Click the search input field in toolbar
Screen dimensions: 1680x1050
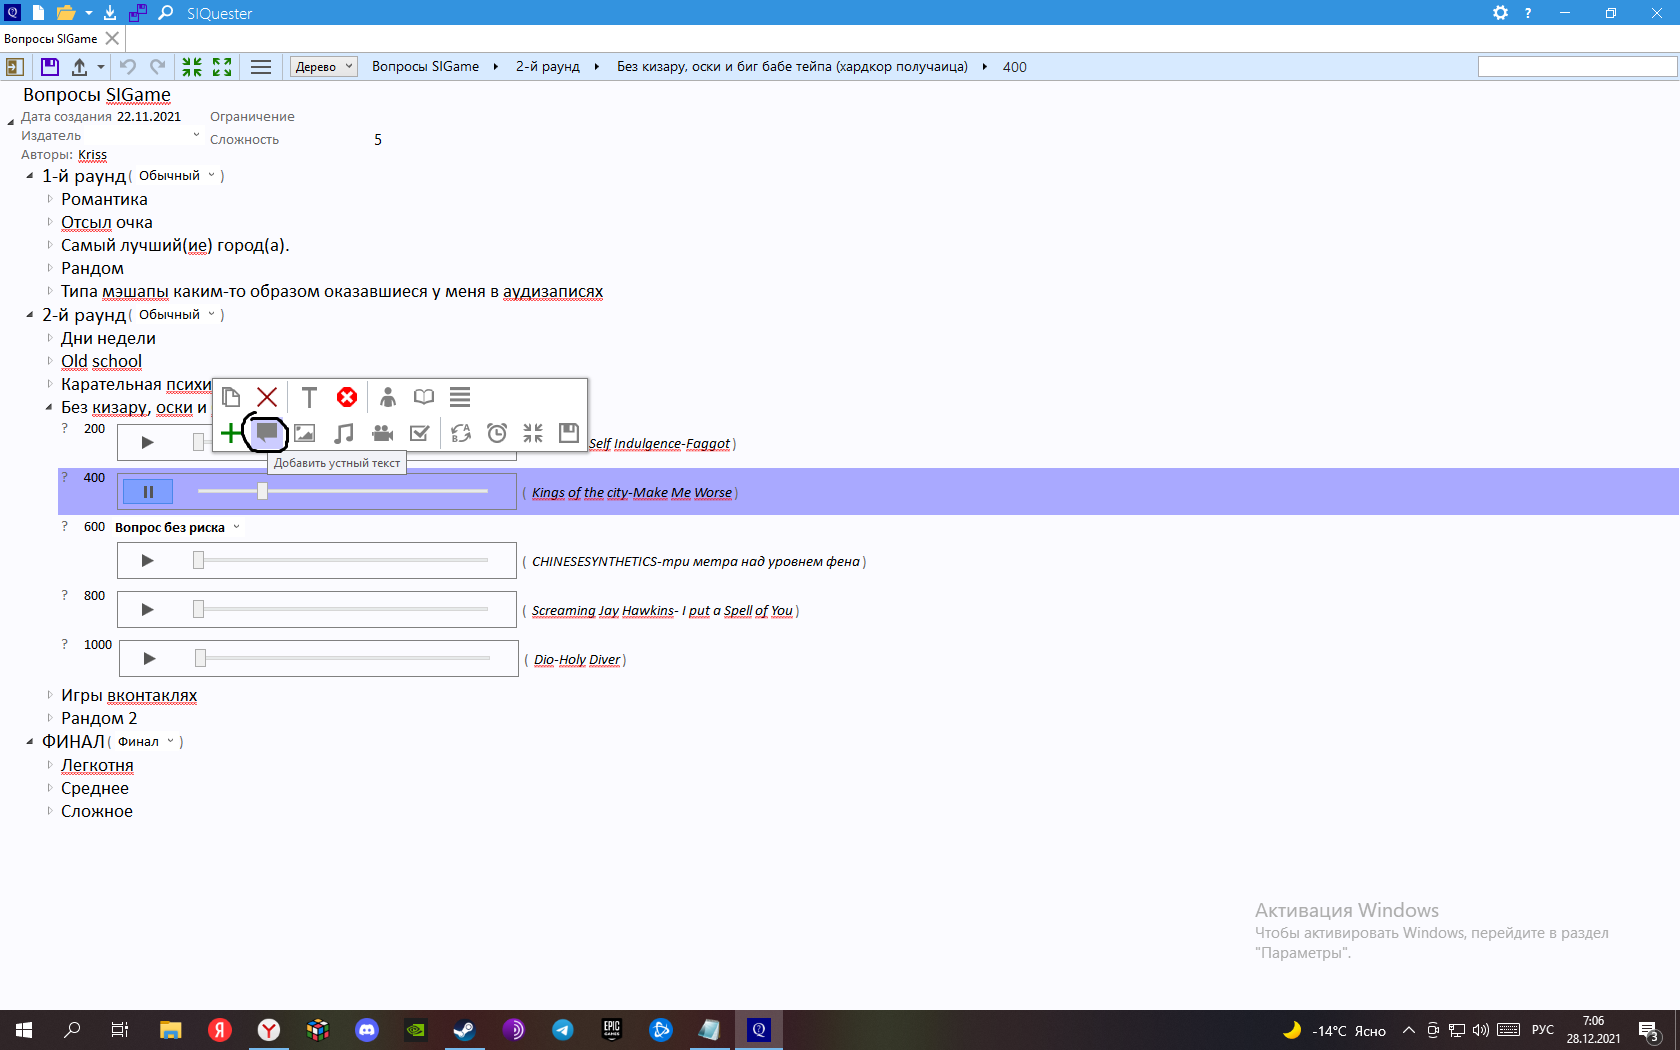click(x=1577, y=66)
